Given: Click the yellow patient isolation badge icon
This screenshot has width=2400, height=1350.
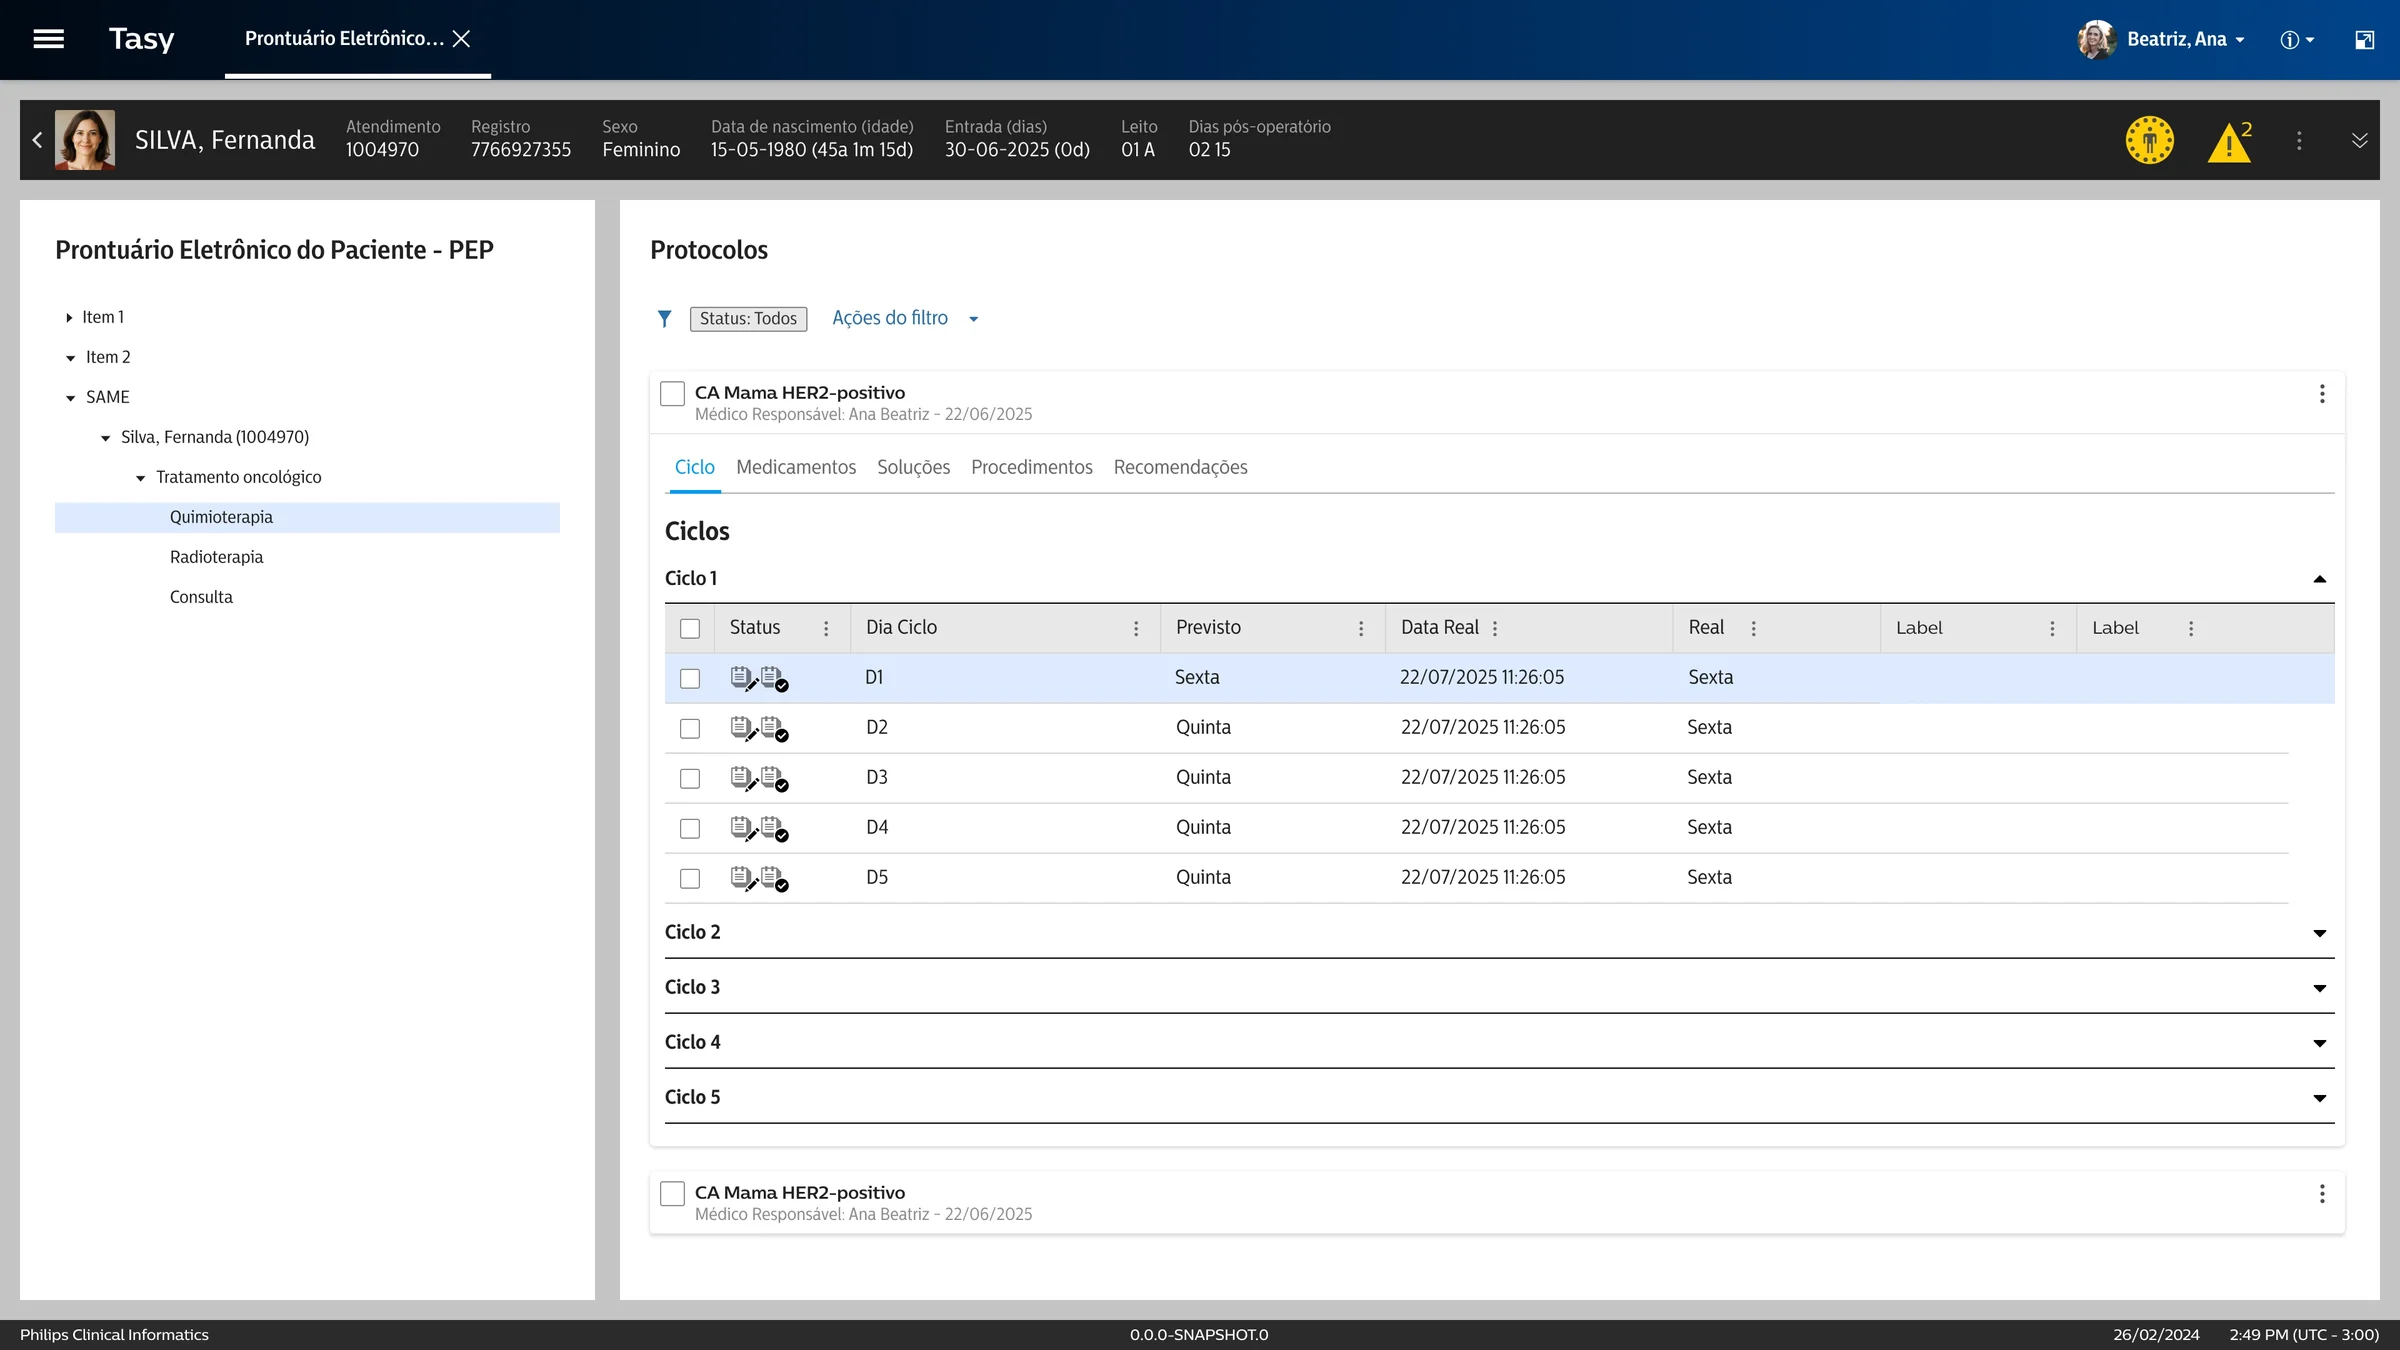Looking at the screenshot, I should click(2149, 140).
